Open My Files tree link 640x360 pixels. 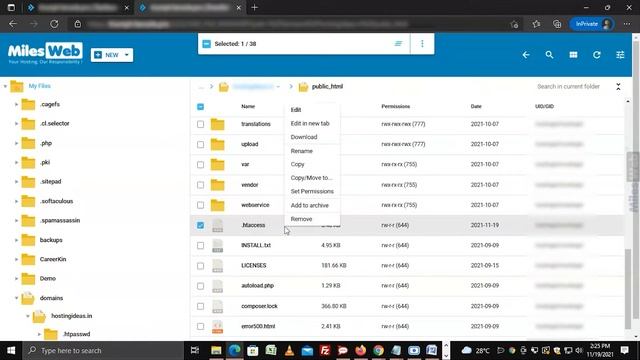point(40,86)
